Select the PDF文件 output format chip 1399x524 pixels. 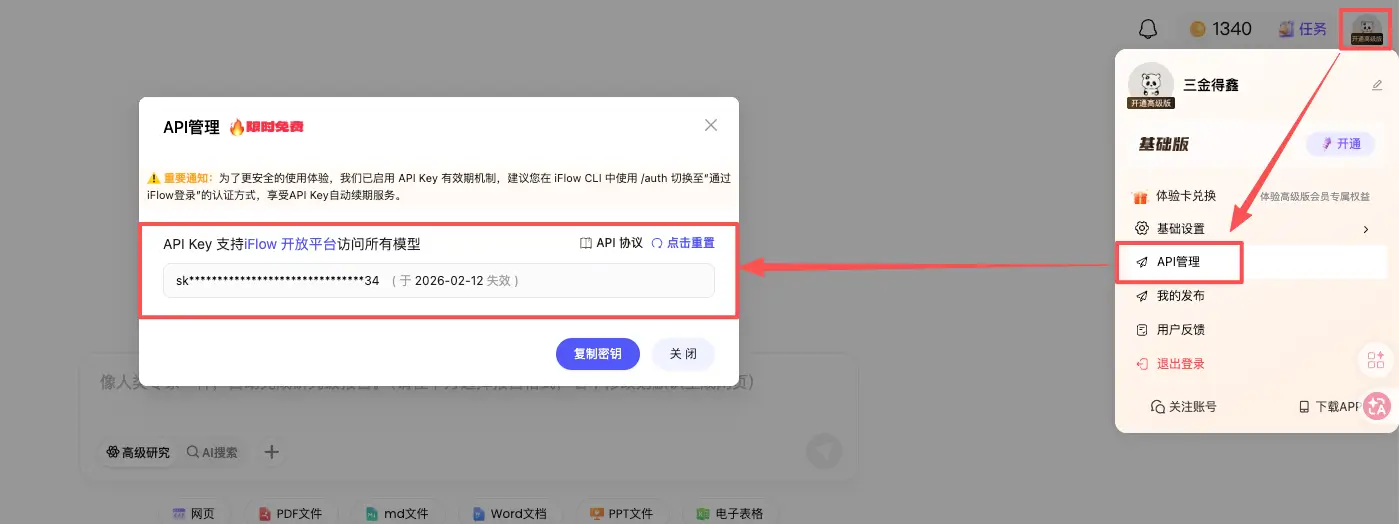291,513
